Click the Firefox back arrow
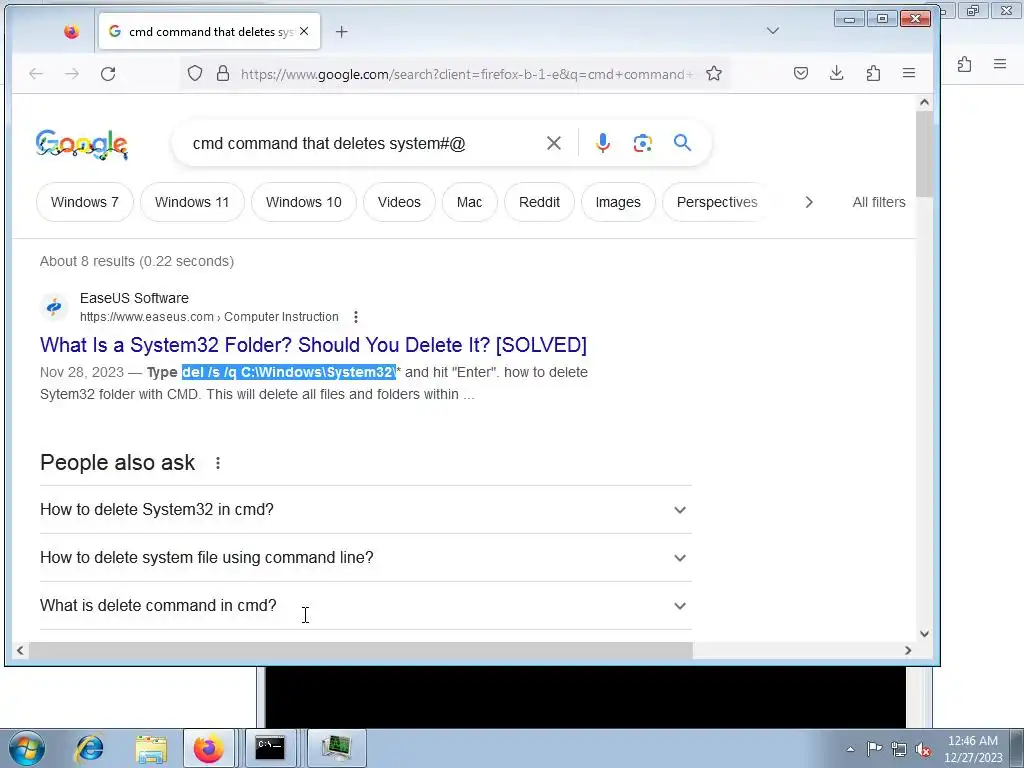 pos(36,74)
